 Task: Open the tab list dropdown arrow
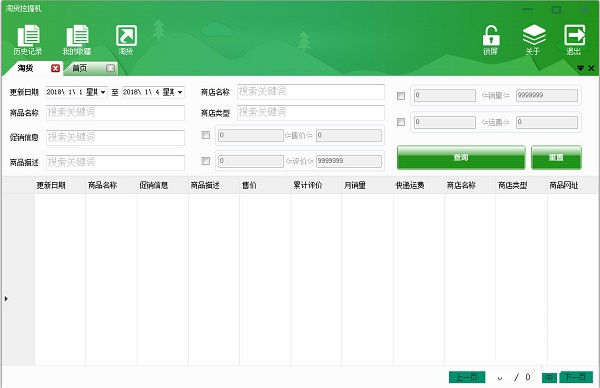(580, 68)
